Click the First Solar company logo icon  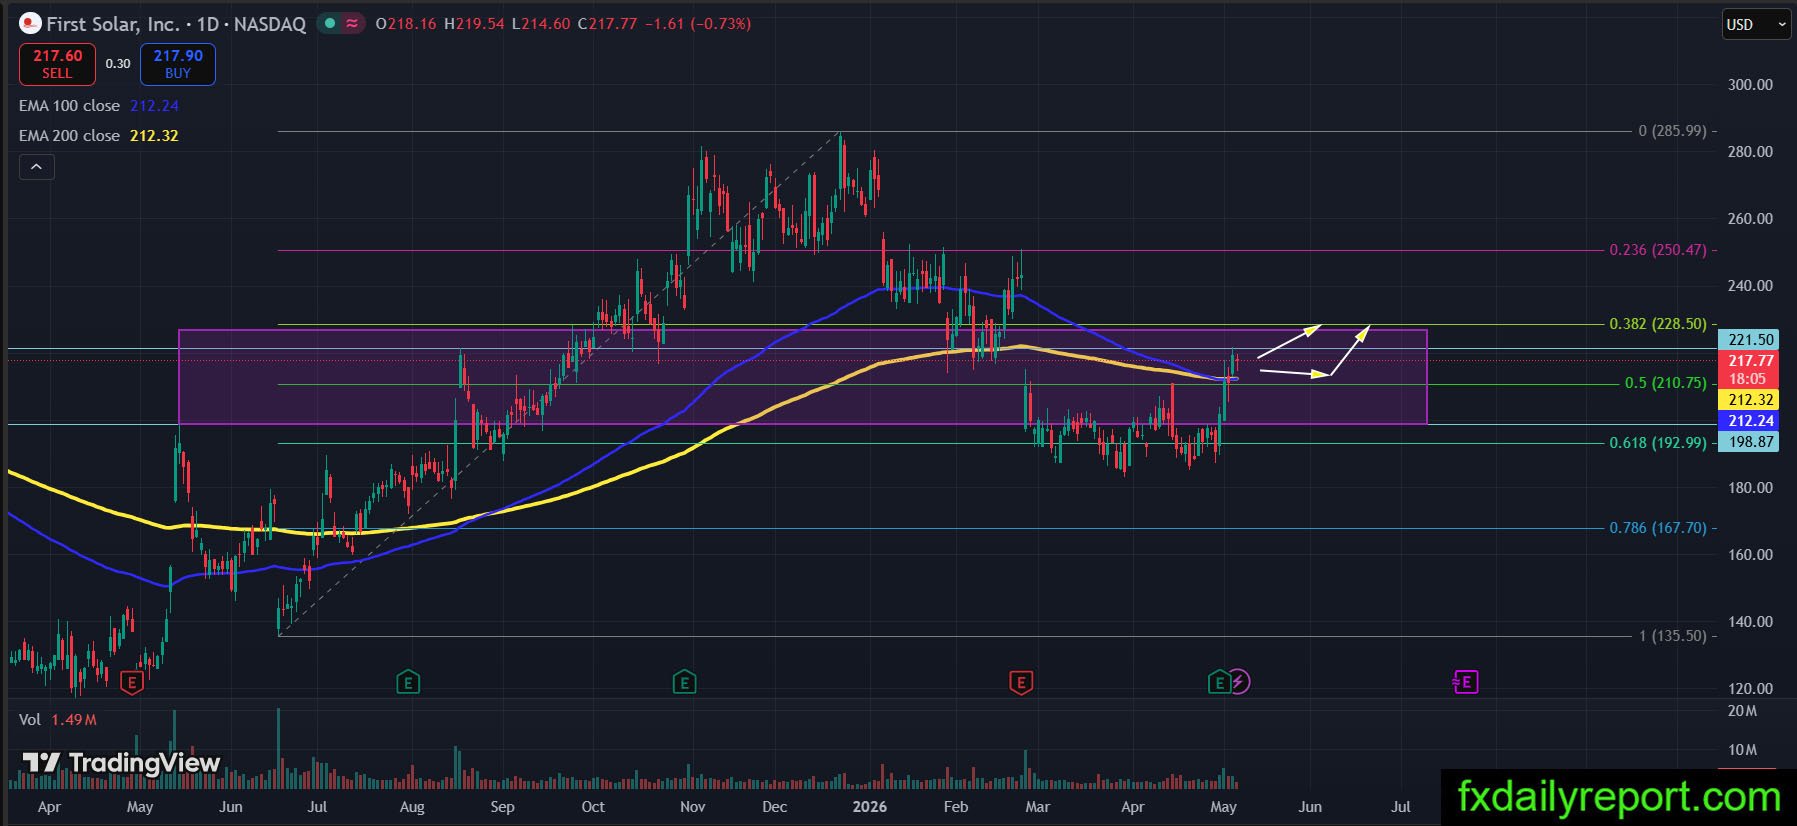click(x=30, y=23)
